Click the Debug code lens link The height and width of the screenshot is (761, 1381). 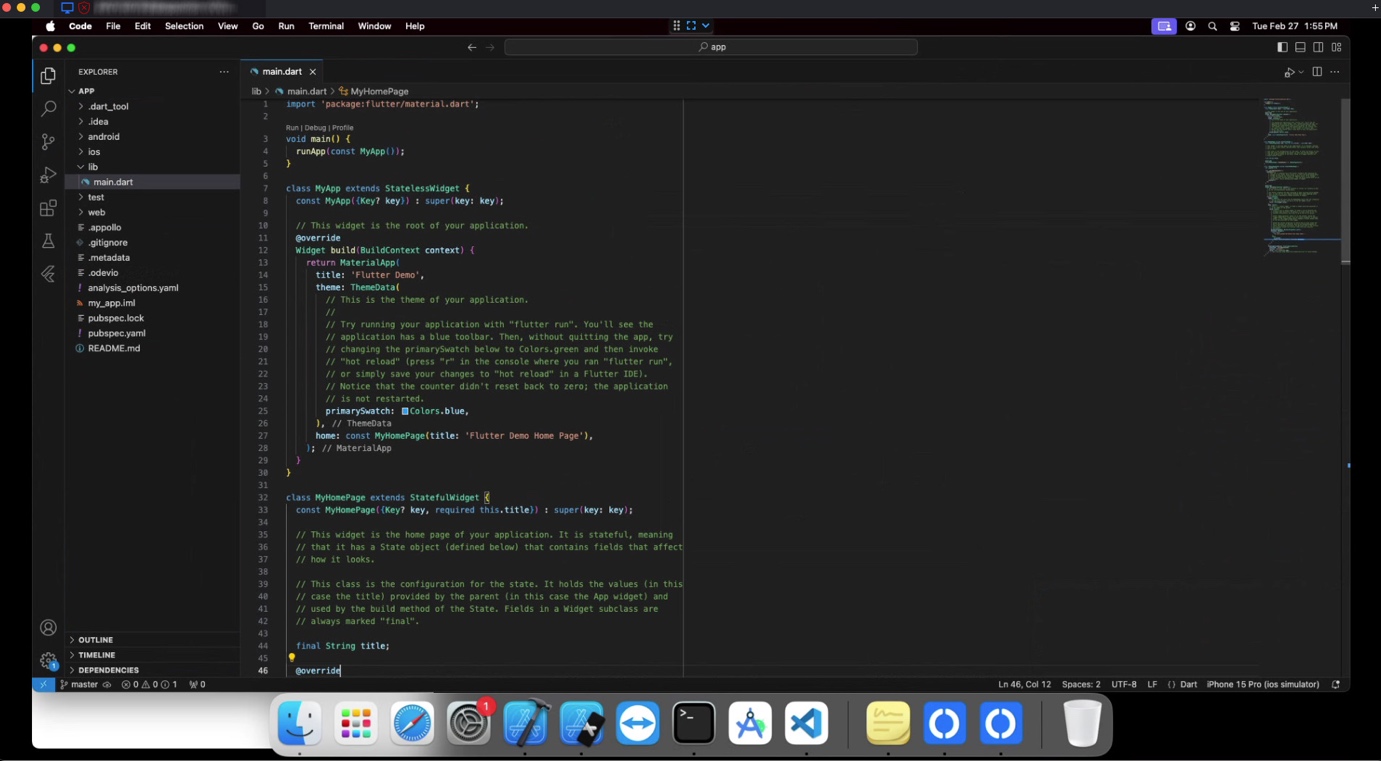pyautogui.click(x=315, y=128)
